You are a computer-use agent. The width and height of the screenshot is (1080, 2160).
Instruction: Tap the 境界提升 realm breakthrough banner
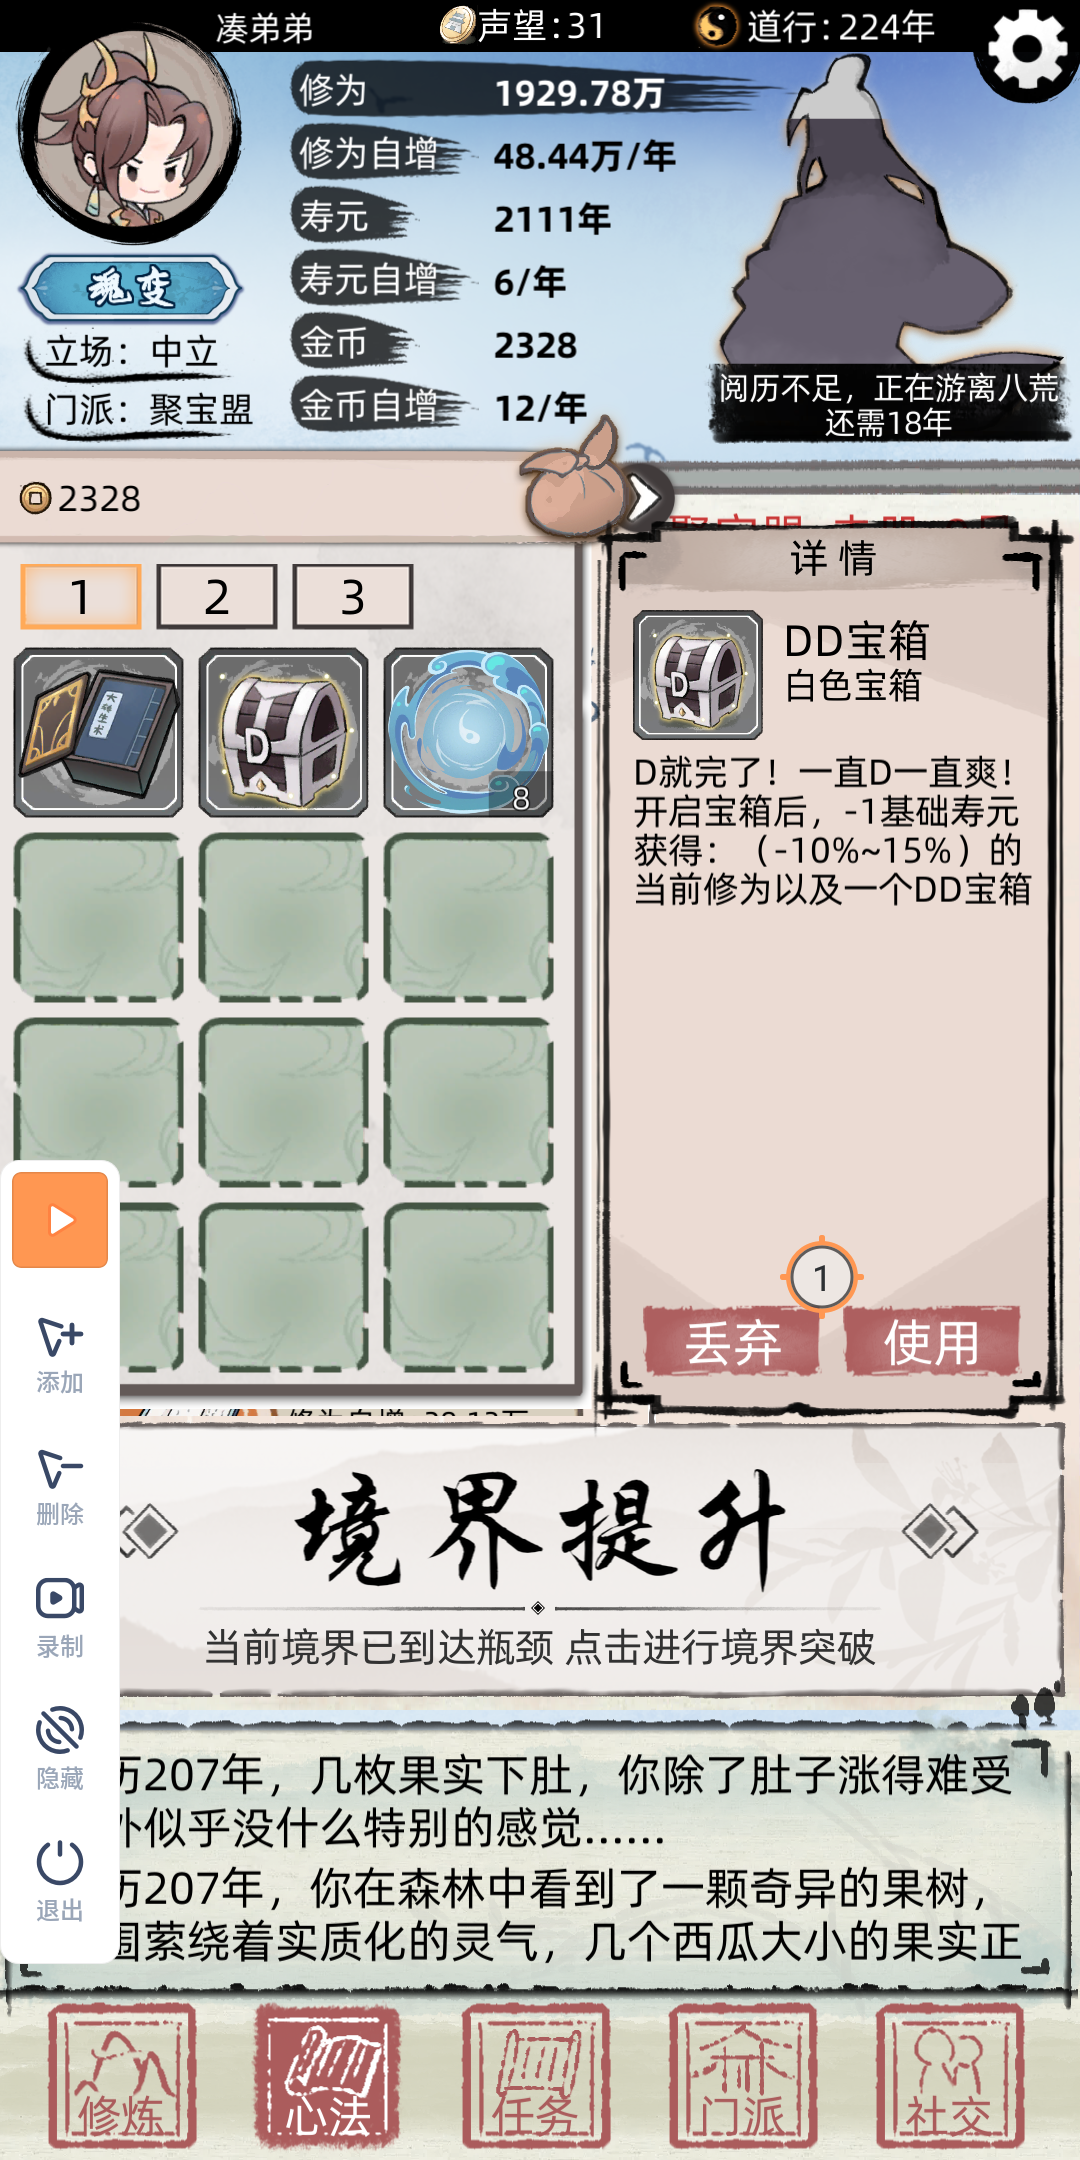(590, 1560)
